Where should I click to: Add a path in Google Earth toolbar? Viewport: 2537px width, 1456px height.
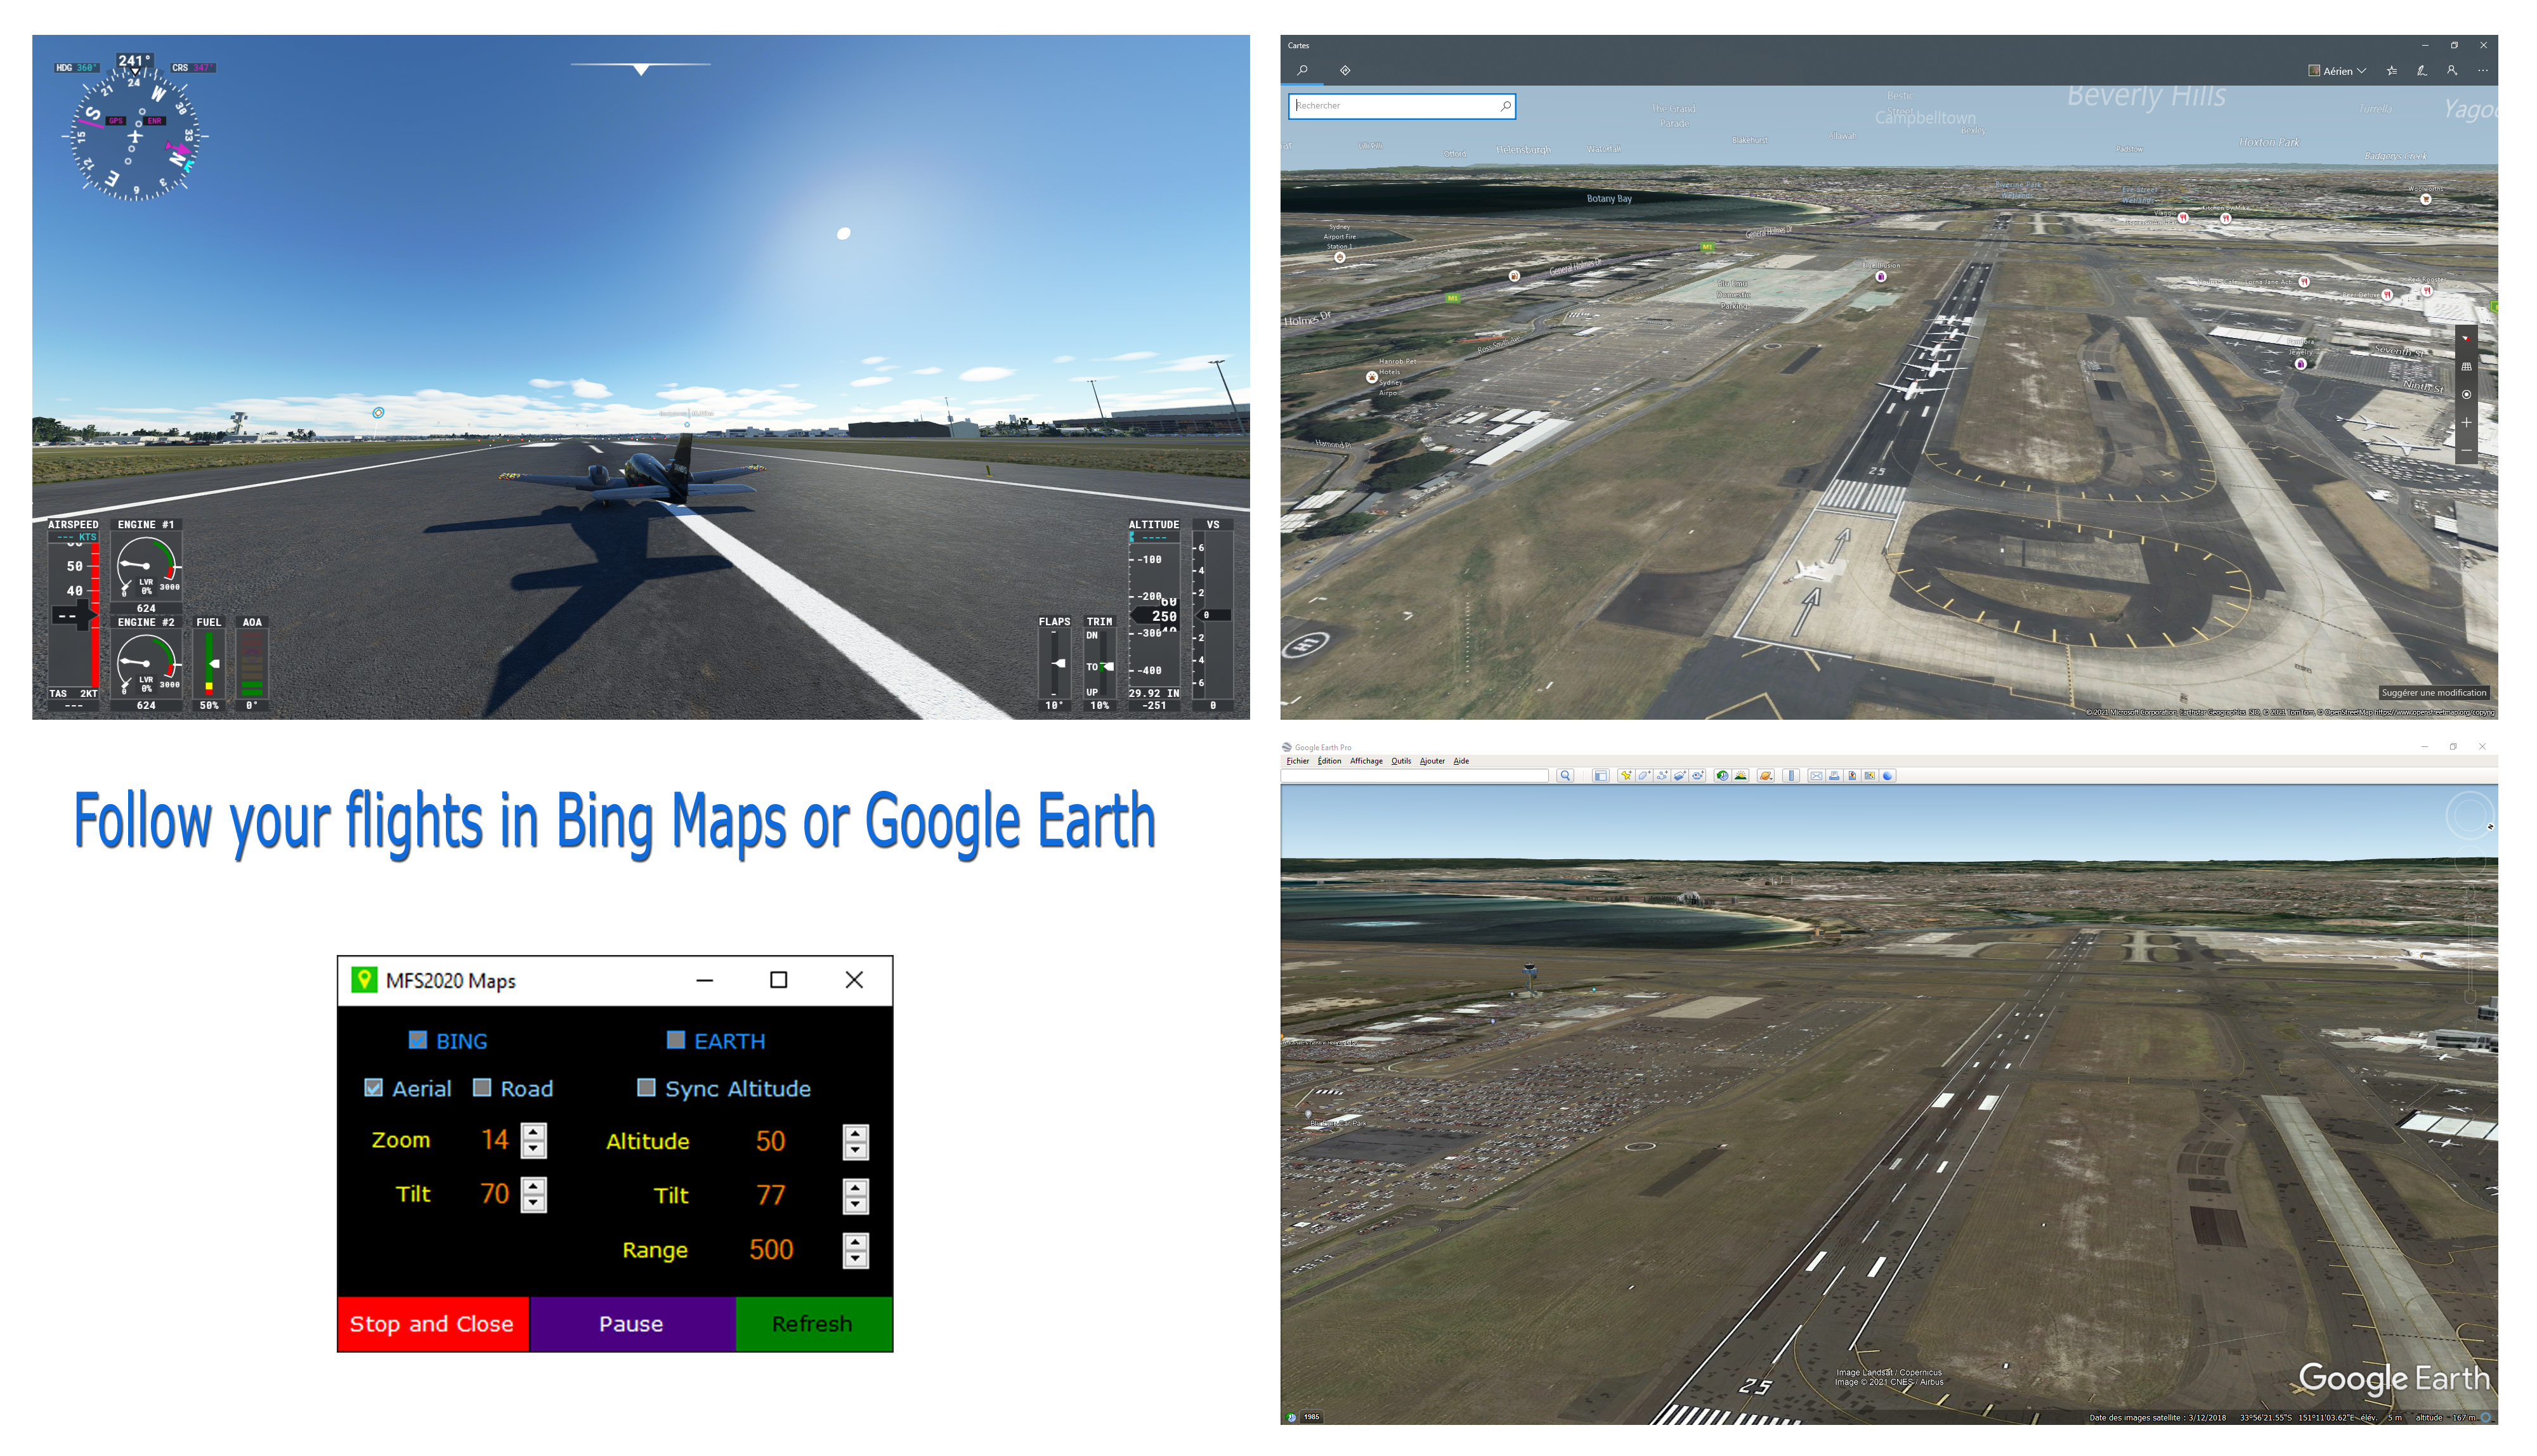click(1662, 776)
